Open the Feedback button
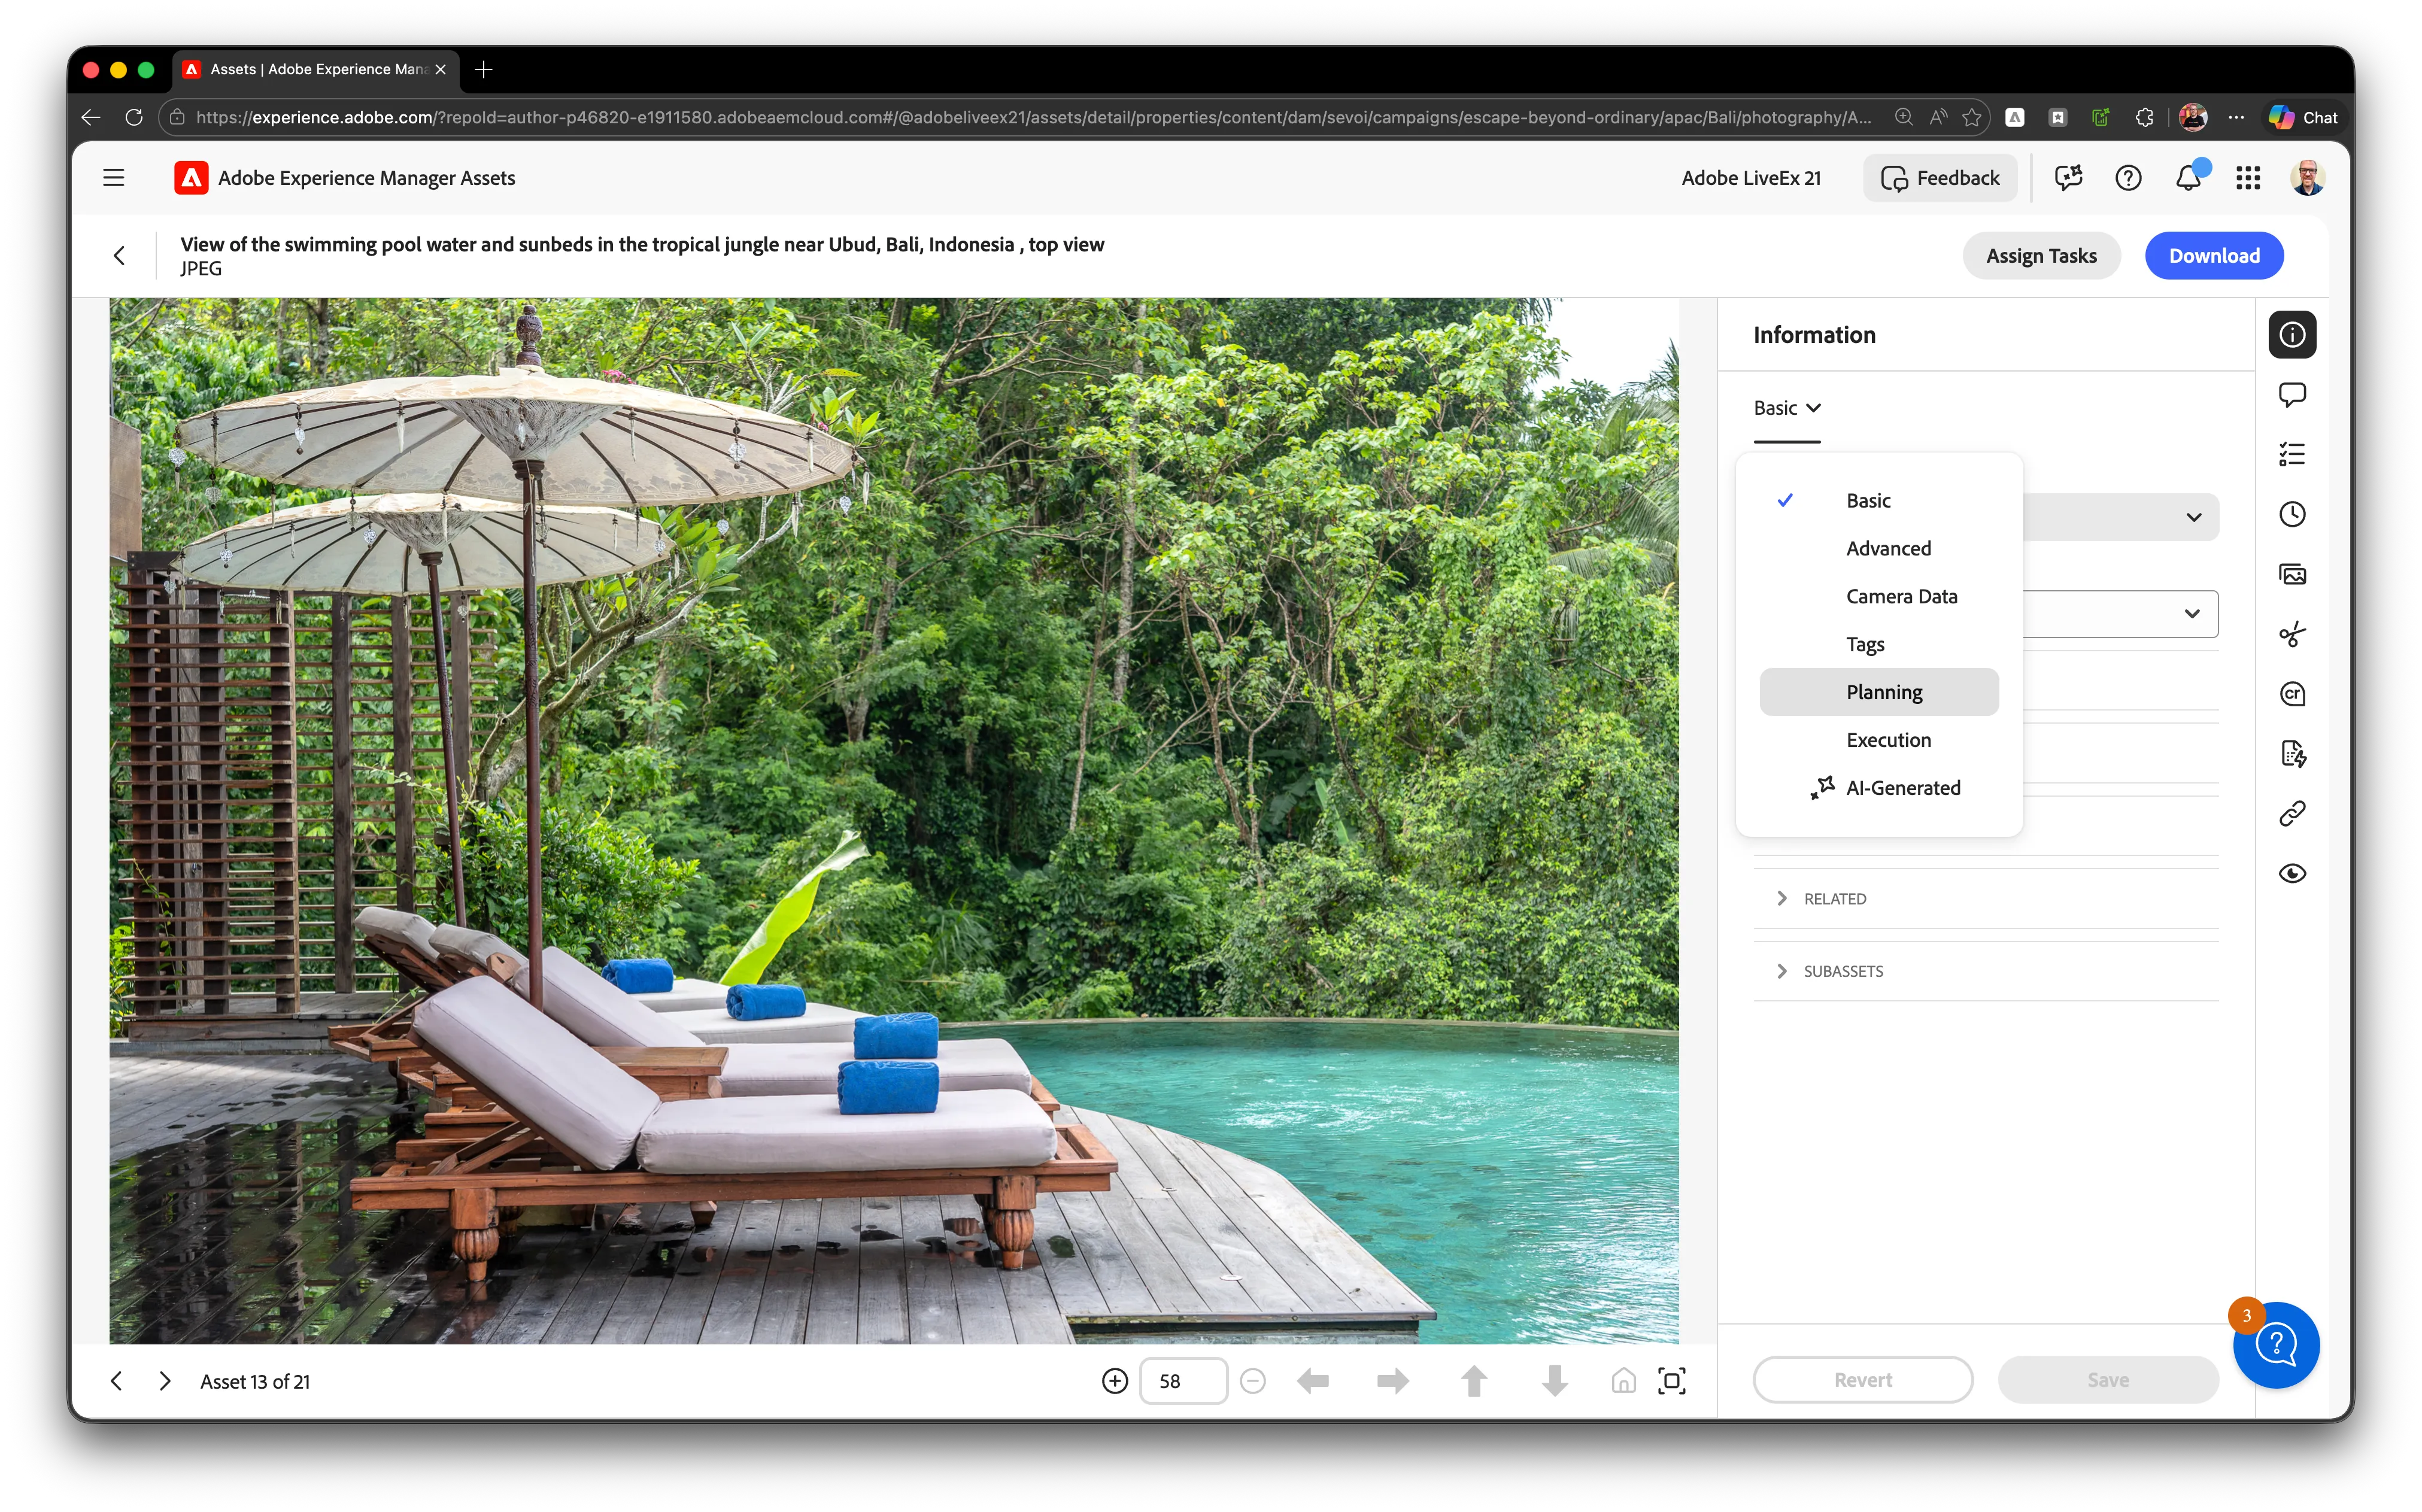 click(x=1940, y=178)
